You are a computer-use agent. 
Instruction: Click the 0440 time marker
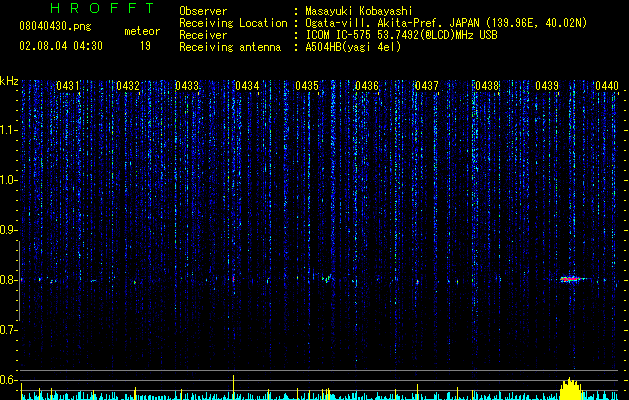(x=607, y=86)
